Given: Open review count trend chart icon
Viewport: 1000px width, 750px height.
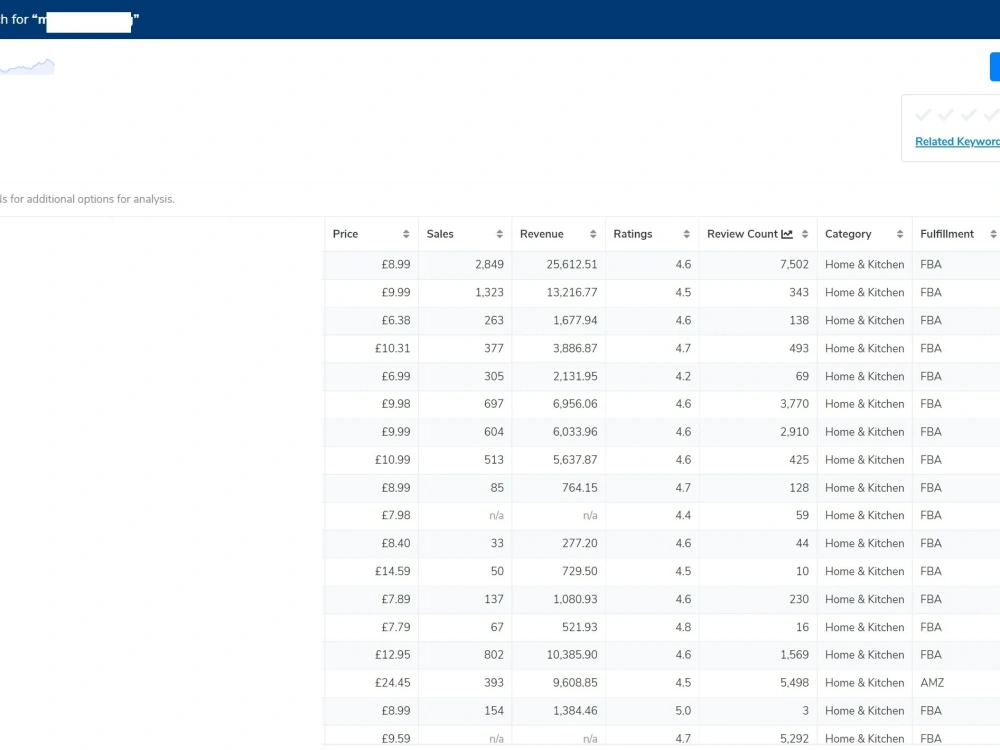Looking at the screenshot, I should (787, 234).
